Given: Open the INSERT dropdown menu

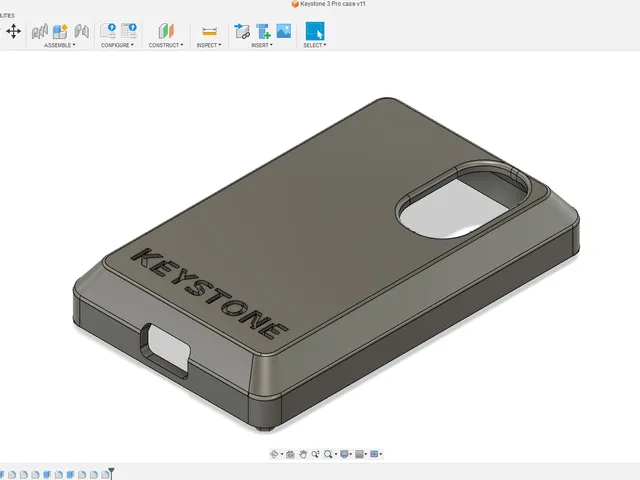Looking at the screenshot, I should [x=262, y=45].
